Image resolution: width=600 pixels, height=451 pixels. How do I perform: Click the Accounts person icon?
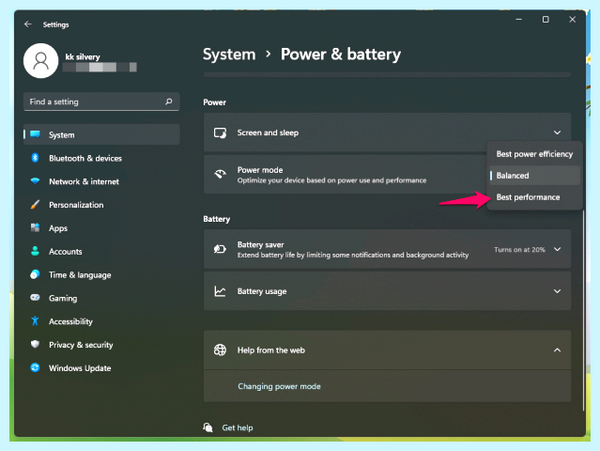pyautogui.click(x=35, y=251)
